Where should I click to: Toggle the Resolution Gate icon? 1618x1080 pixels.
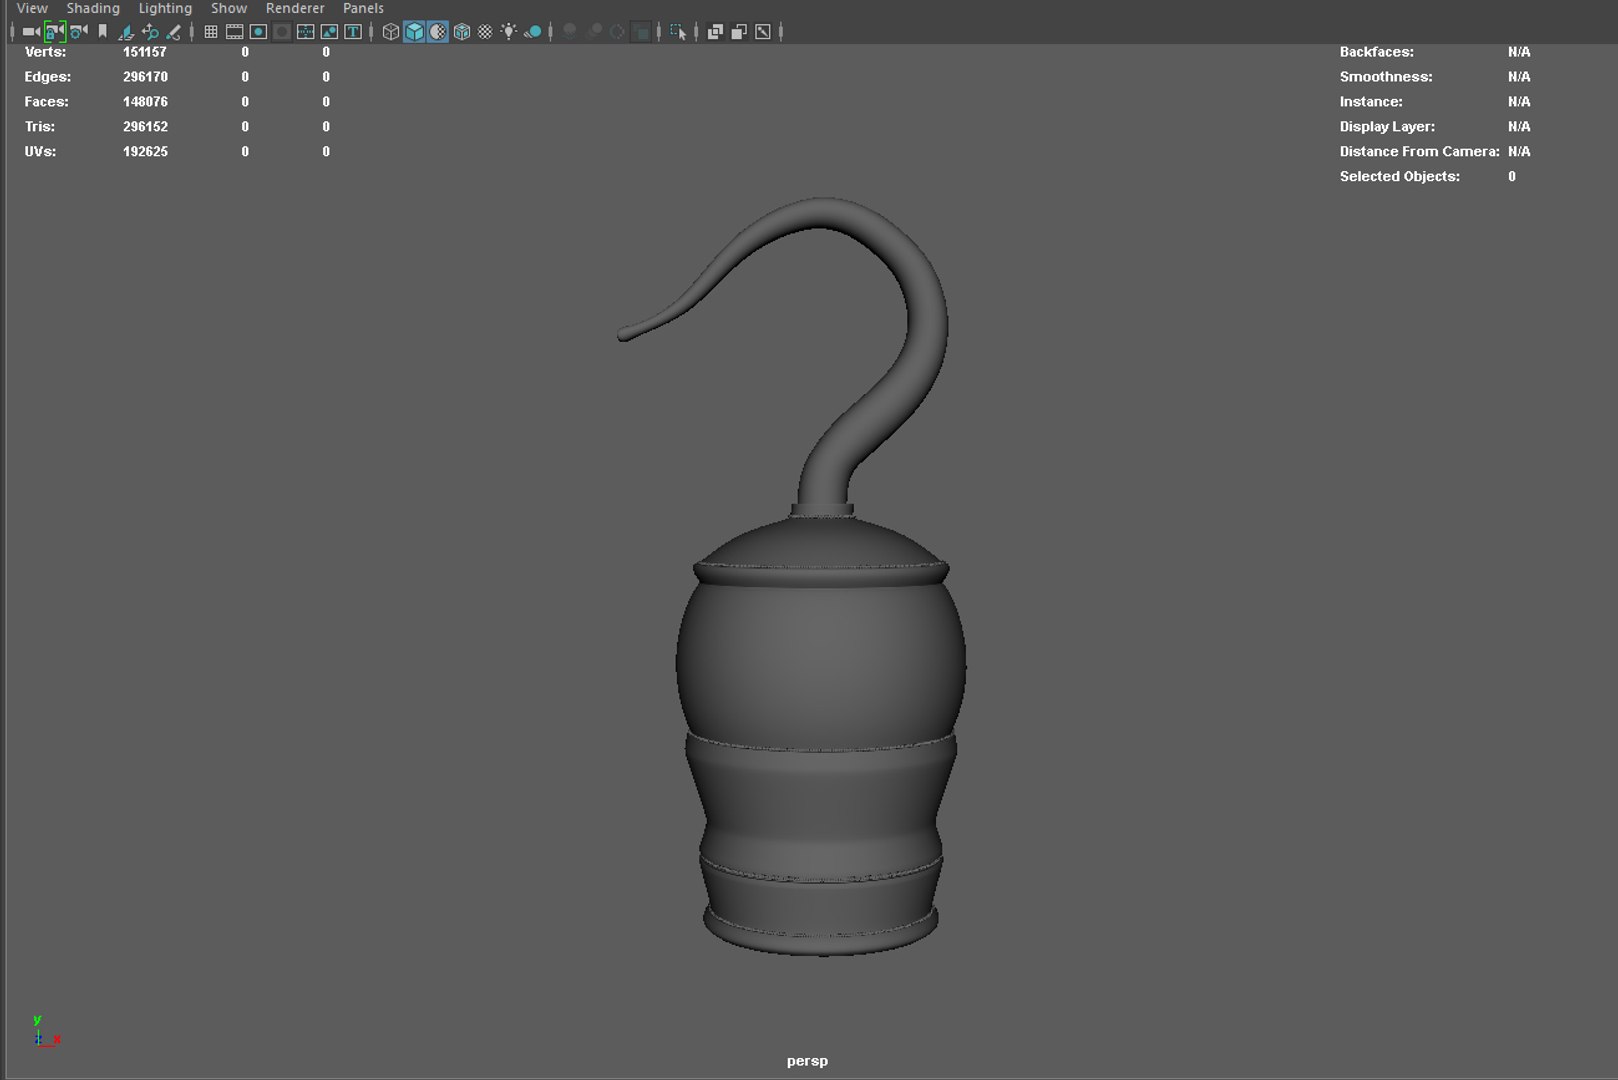pos(258,32)
